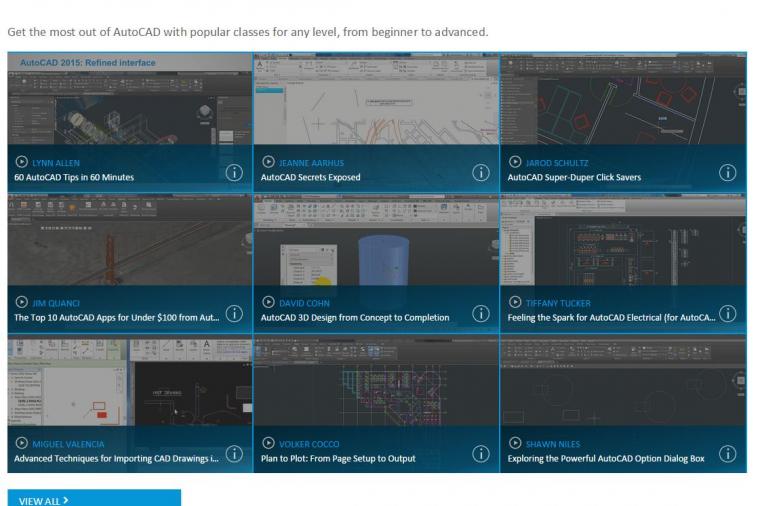760x506 pixels.
Task: Click the VIEW ALL button
Action: tap(94, 498)
